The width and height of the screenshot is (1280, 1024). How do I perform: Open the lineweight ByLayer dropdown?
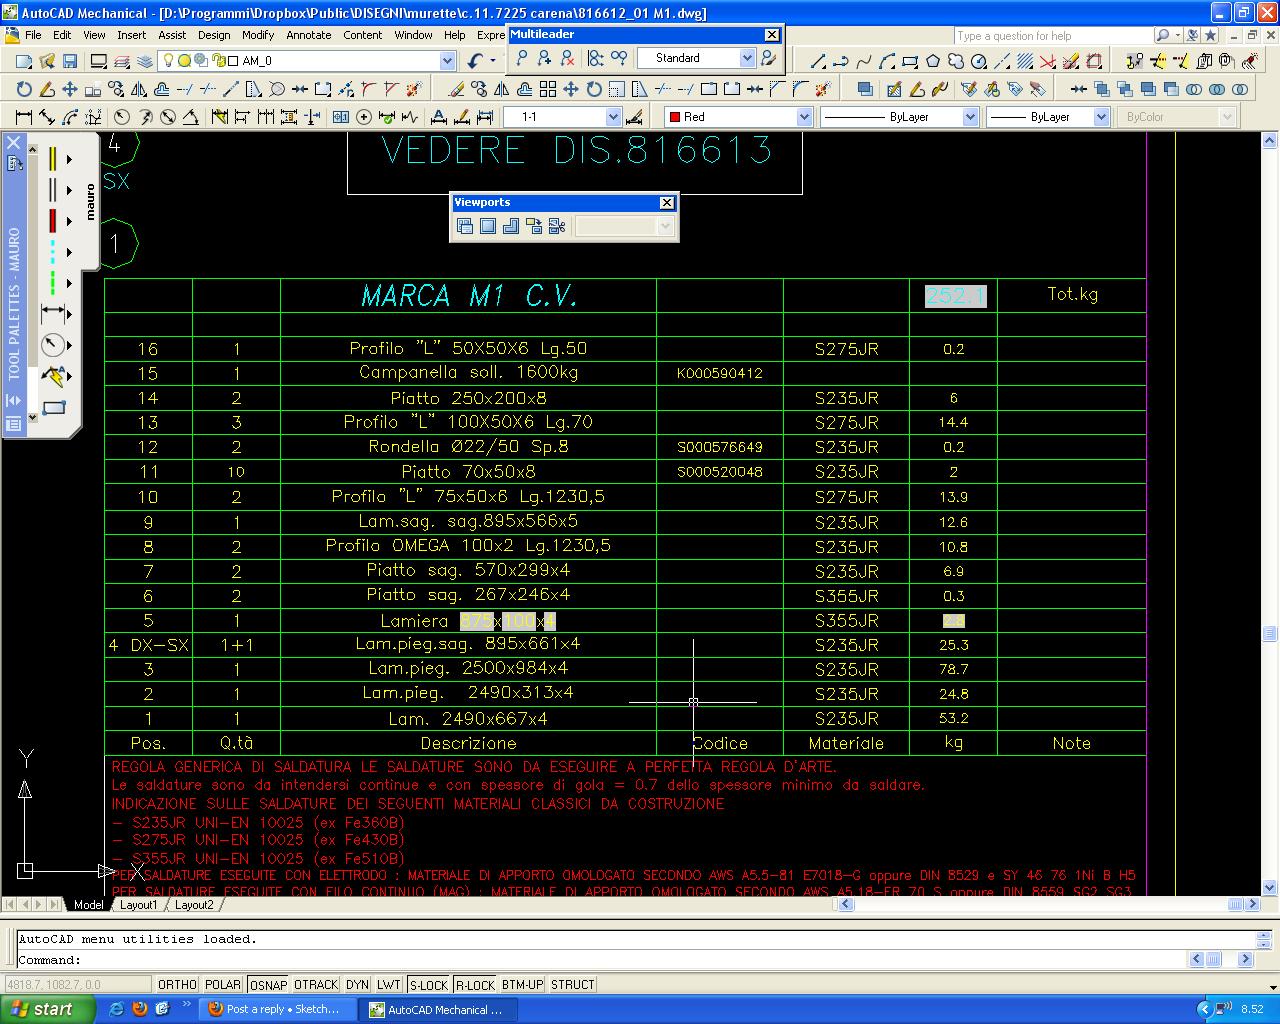point(1101,117)
